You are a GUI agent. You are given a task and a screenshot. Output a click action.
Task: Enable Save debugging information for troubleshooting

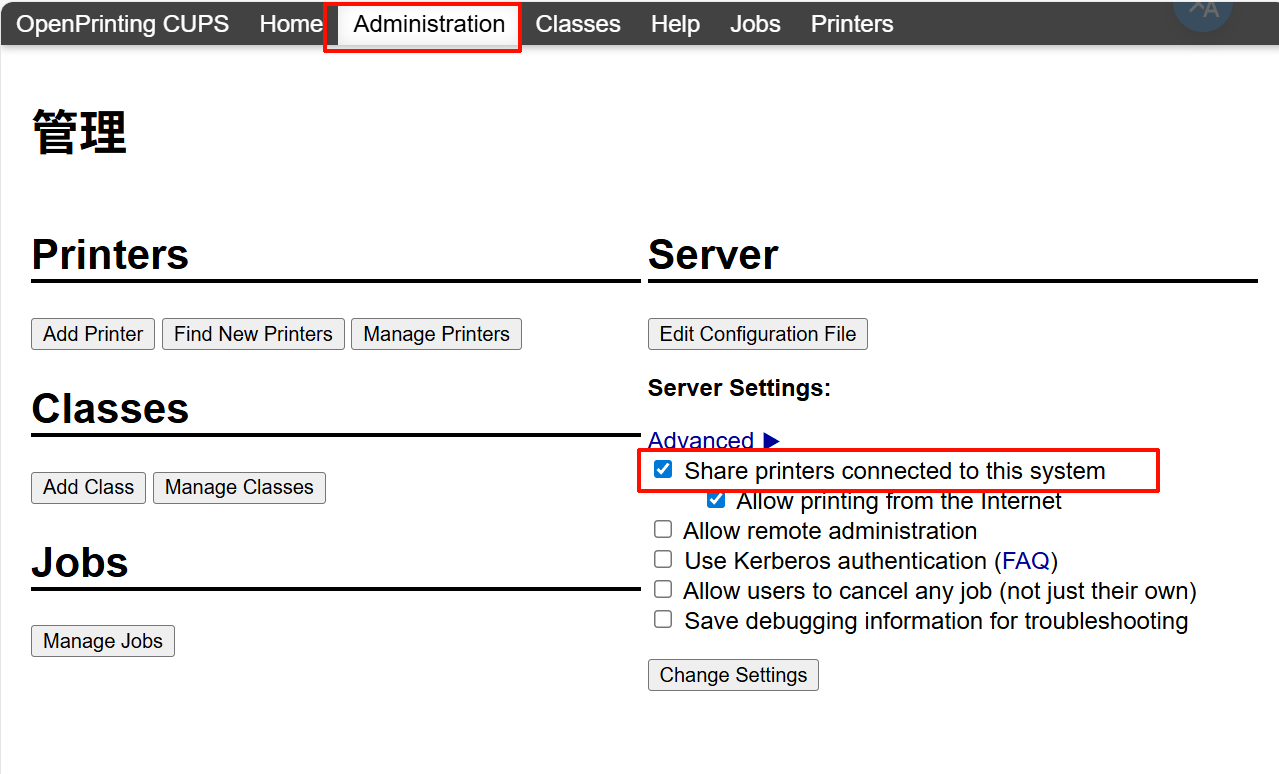click(663, 620)
